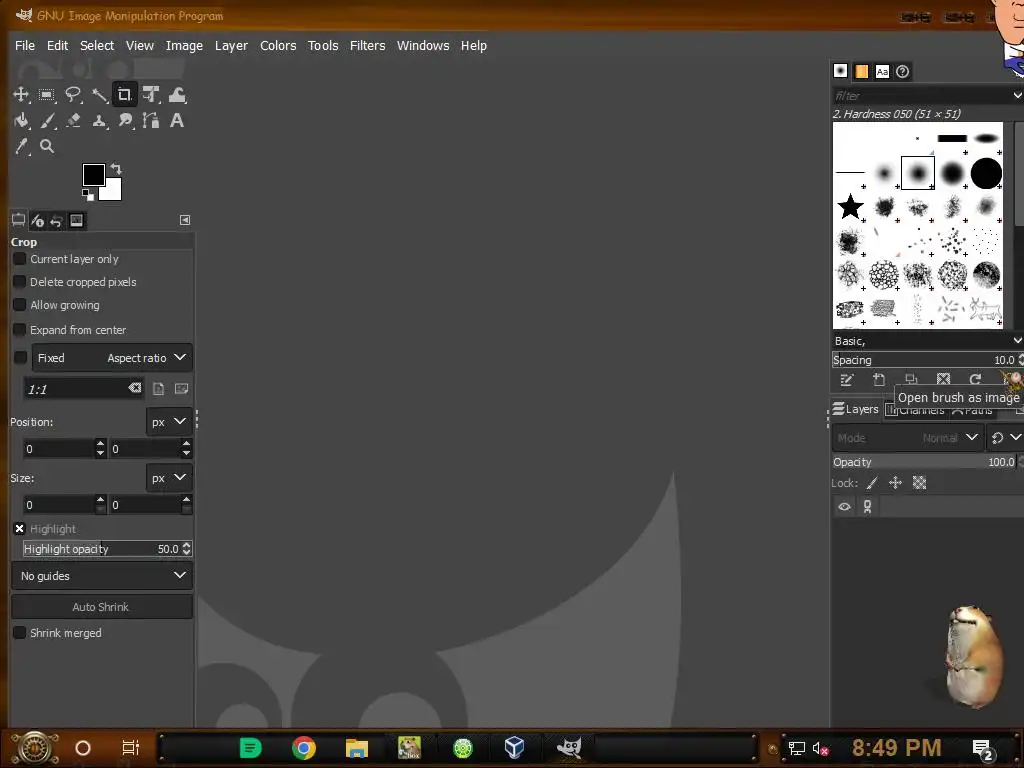Select the Warp Transform tool
The height and width of the screenshot is (768, 1024).
(177, 95)
